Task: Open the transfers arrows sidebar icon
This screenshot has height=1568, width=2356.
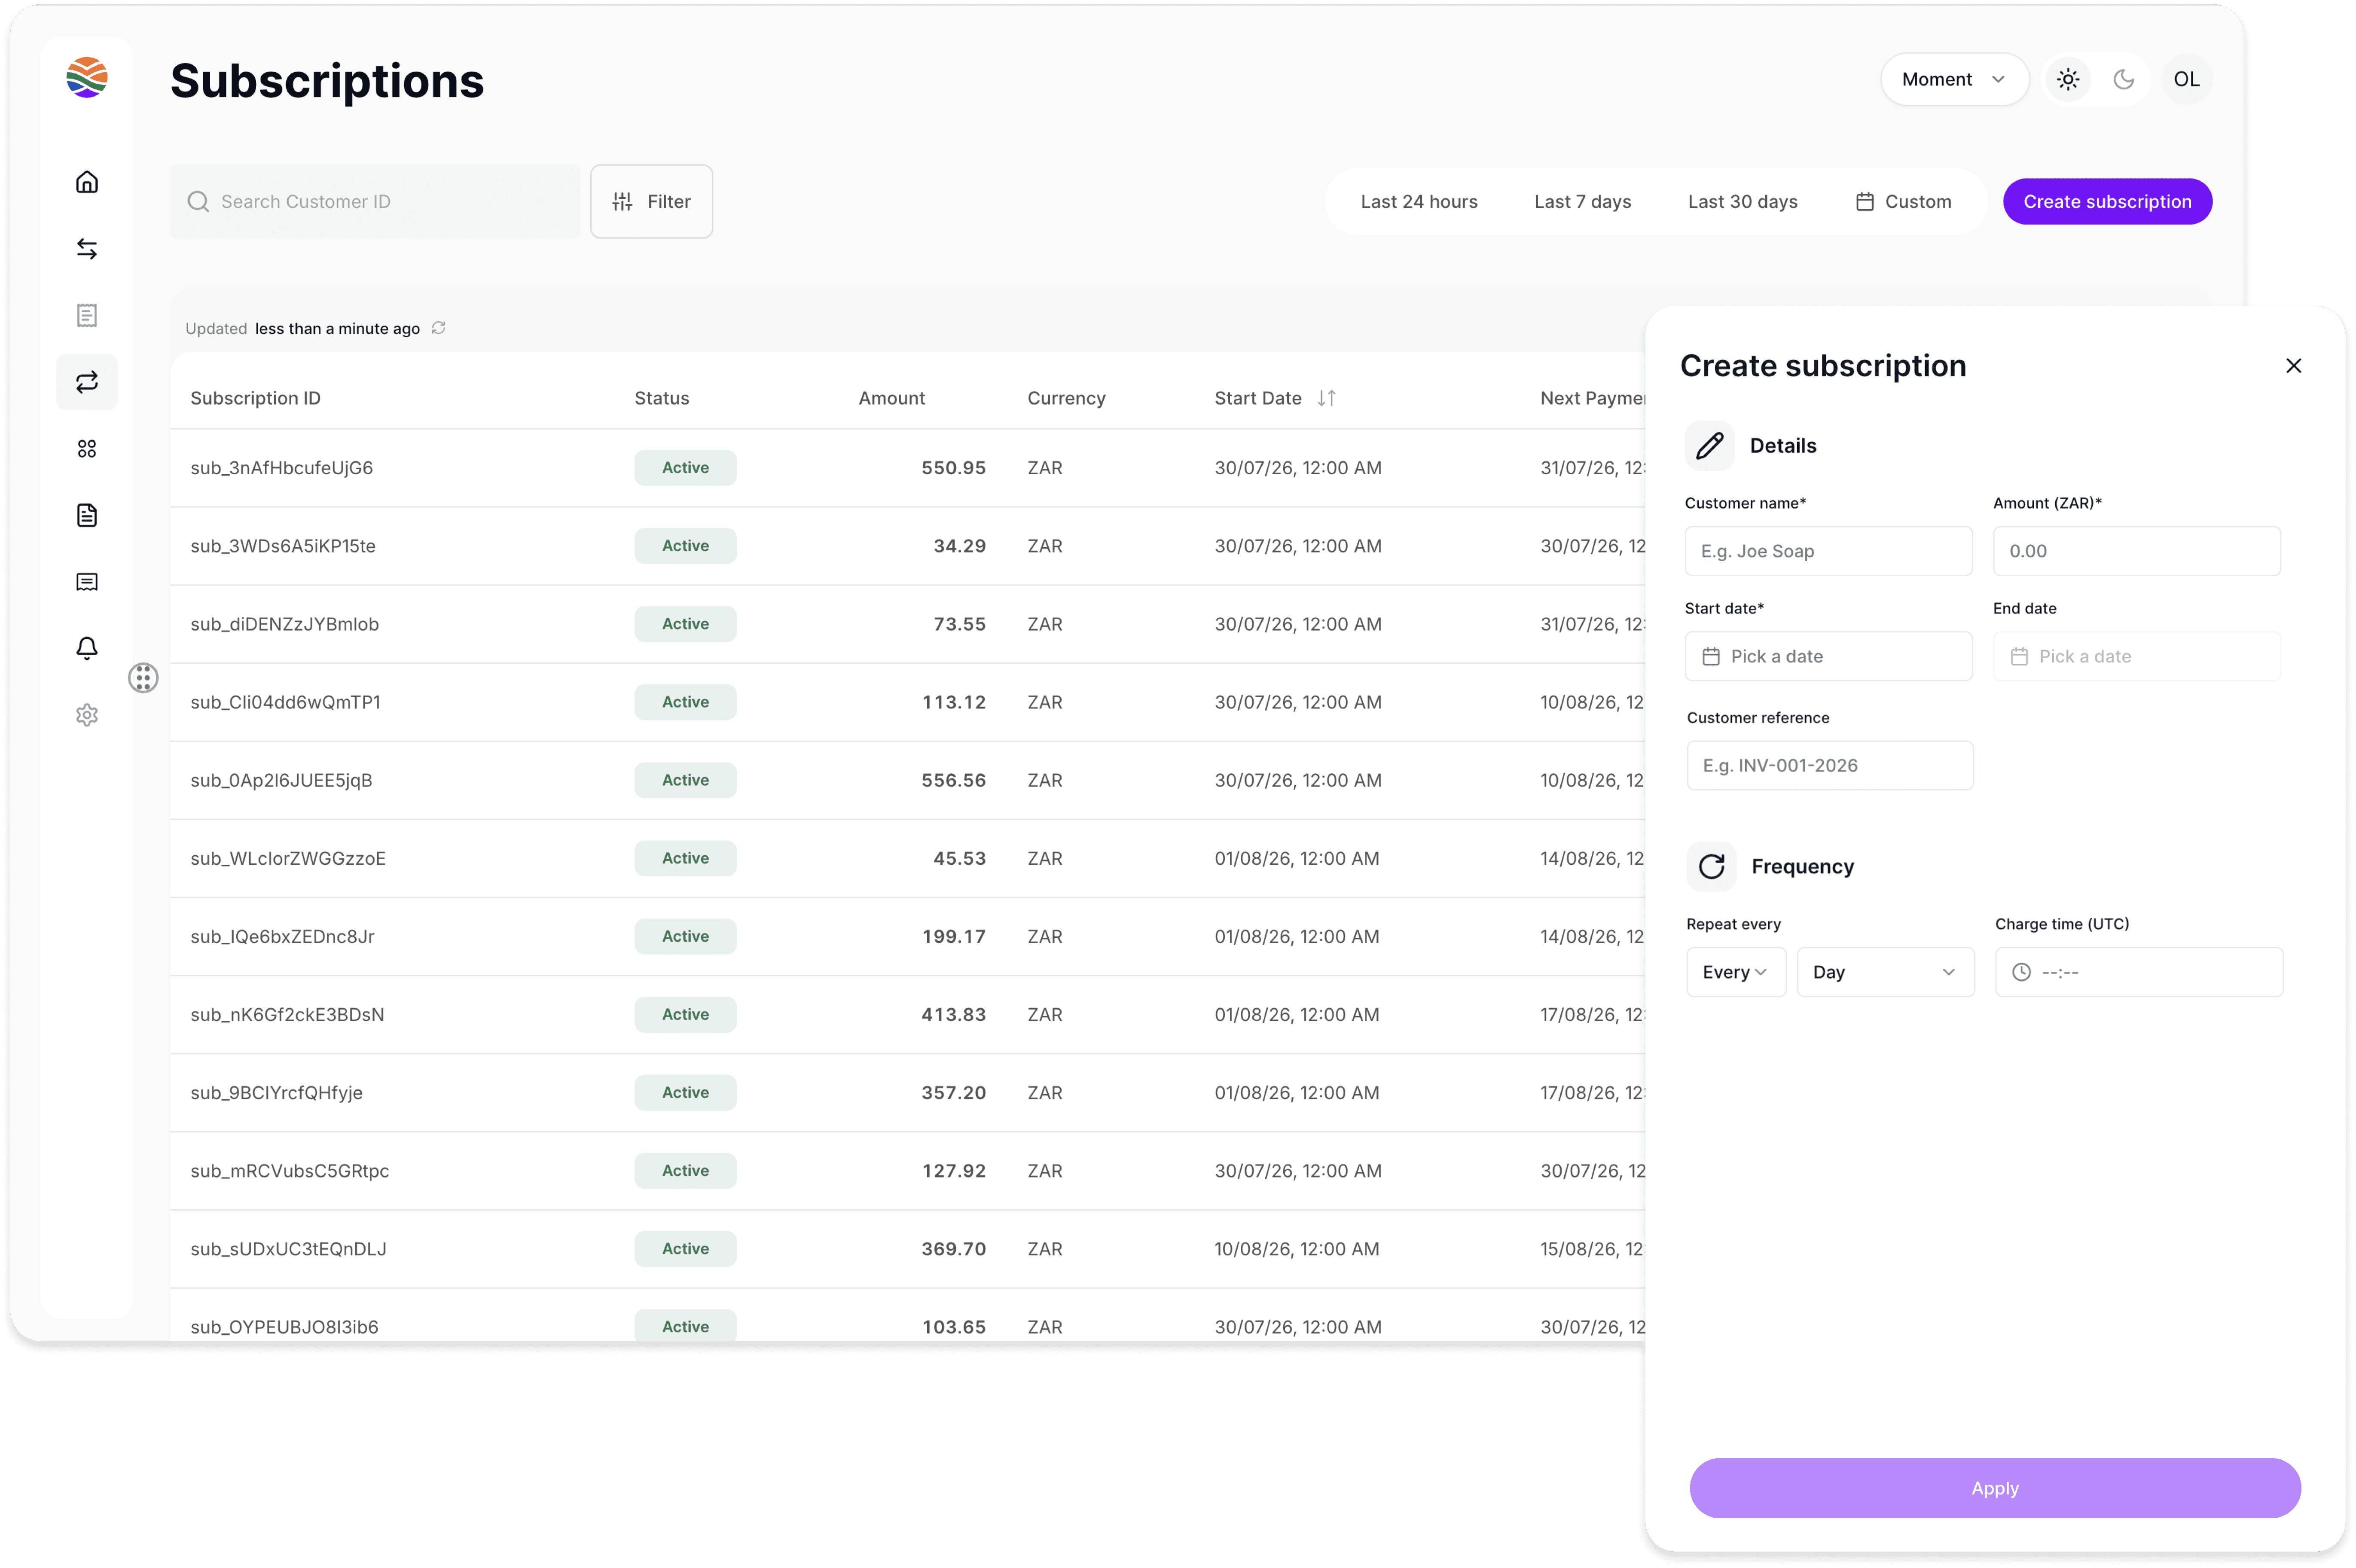Action: [x=87, y=249]
